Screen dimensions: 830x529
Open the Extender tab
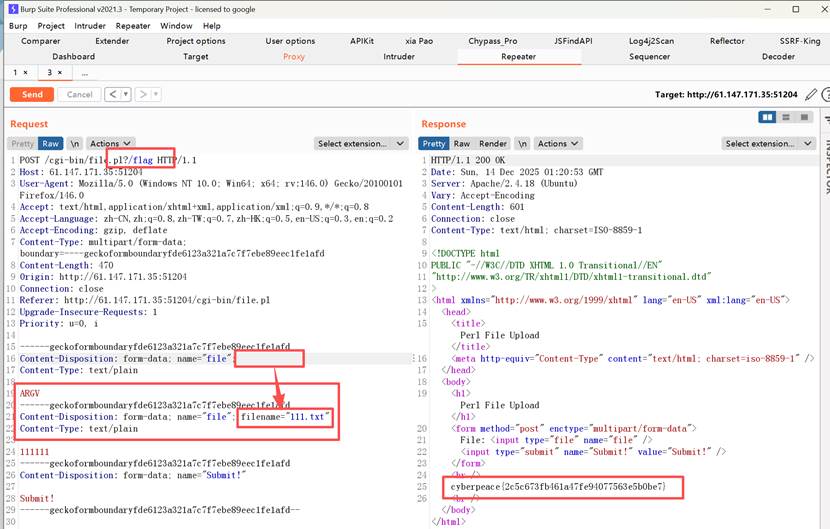(x=112, y=41)
